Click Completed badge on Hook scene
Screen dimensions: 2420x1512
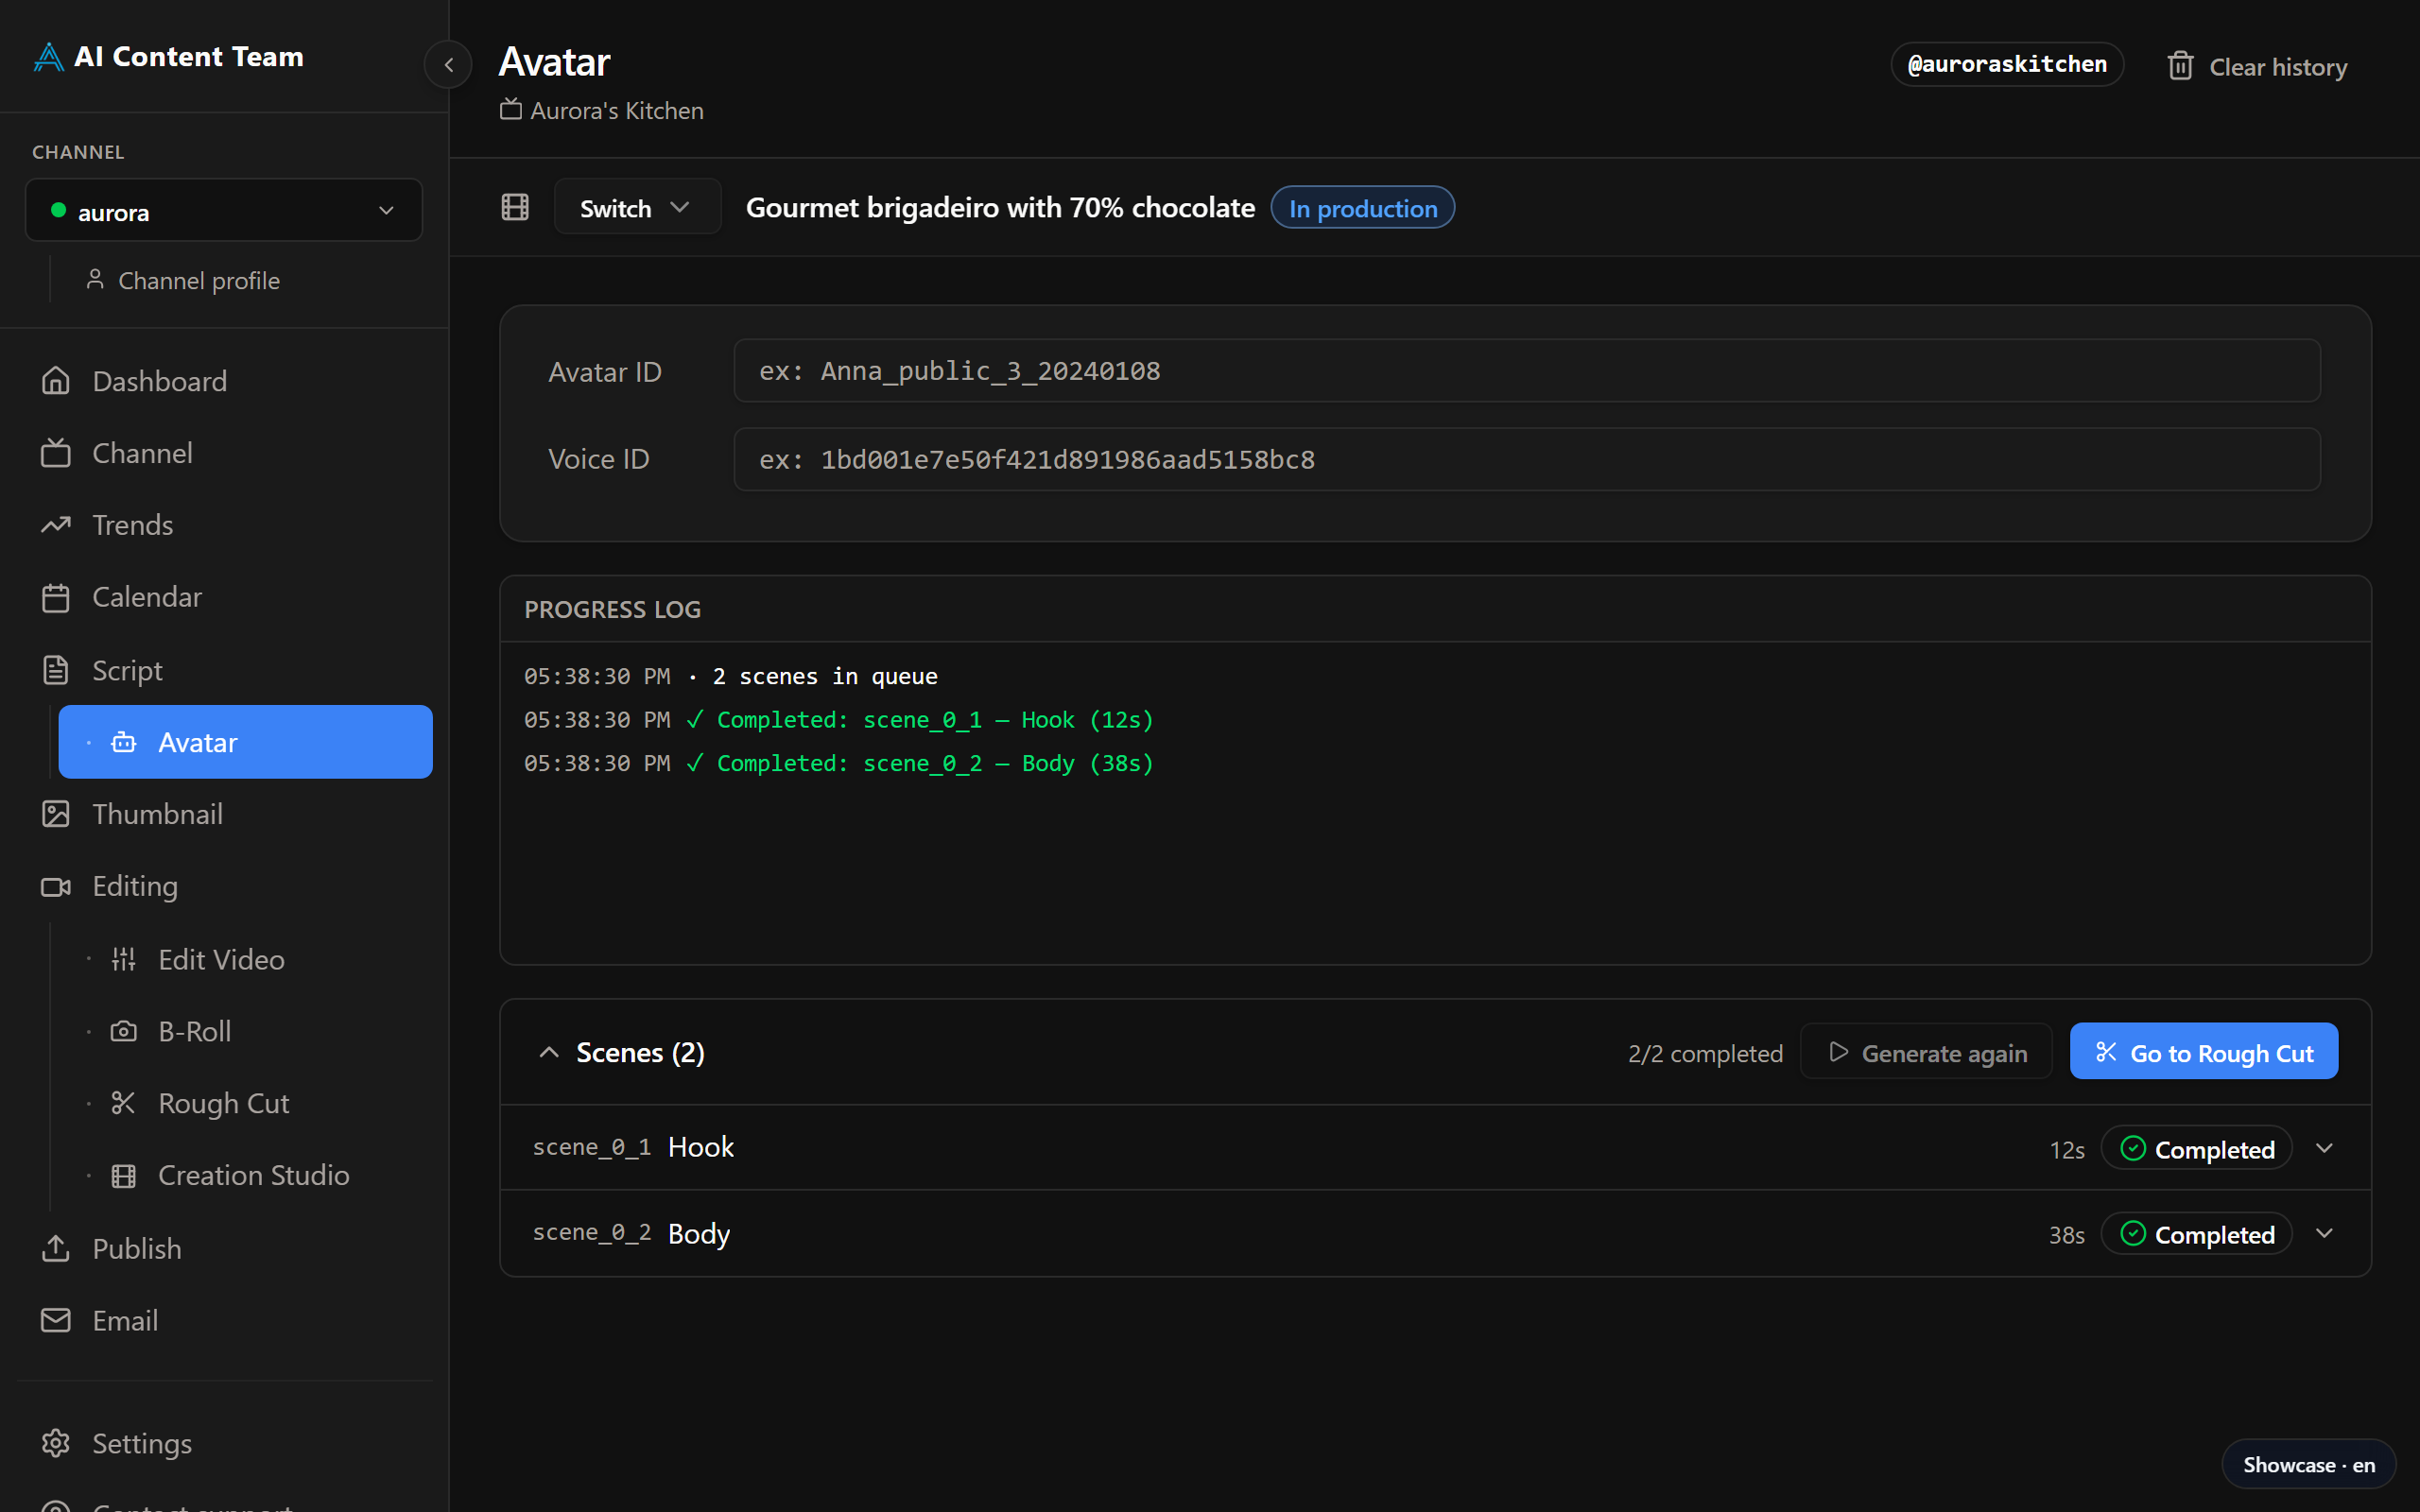coord(2197,1148)
